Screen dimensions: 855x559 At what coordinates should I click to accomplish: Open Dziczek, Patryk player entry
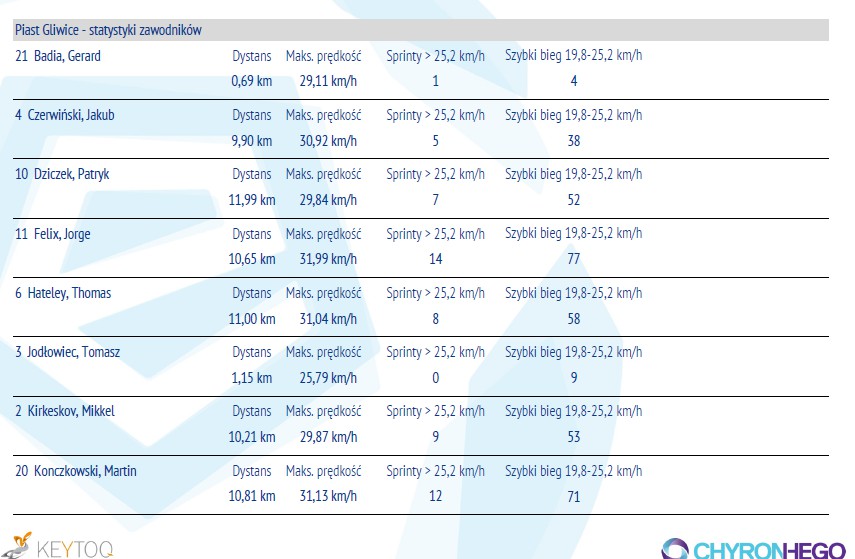71,174
